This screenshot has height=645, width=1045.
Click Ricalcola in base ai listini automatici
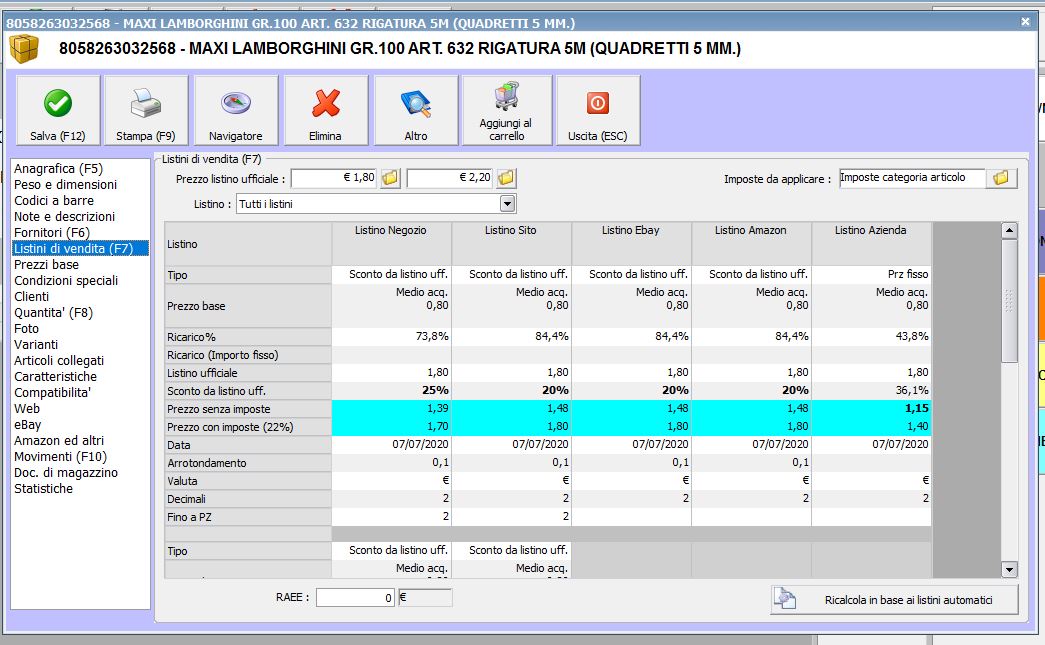click(x=894, y=600)
